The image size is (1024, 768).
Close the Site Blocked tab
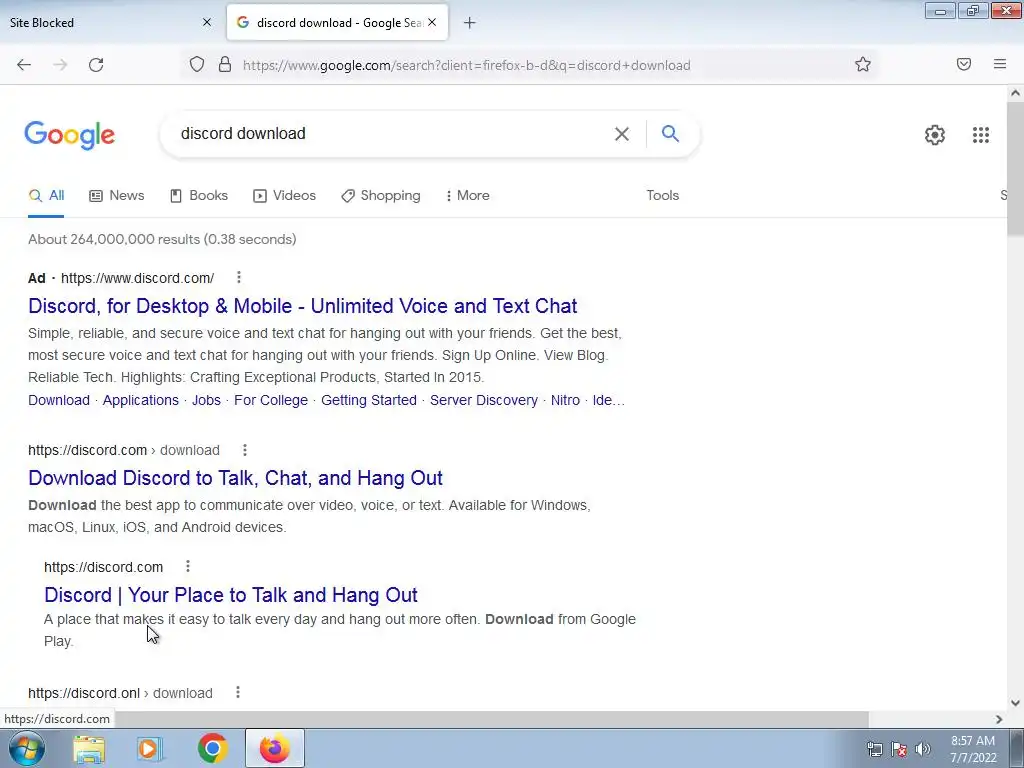207,22
